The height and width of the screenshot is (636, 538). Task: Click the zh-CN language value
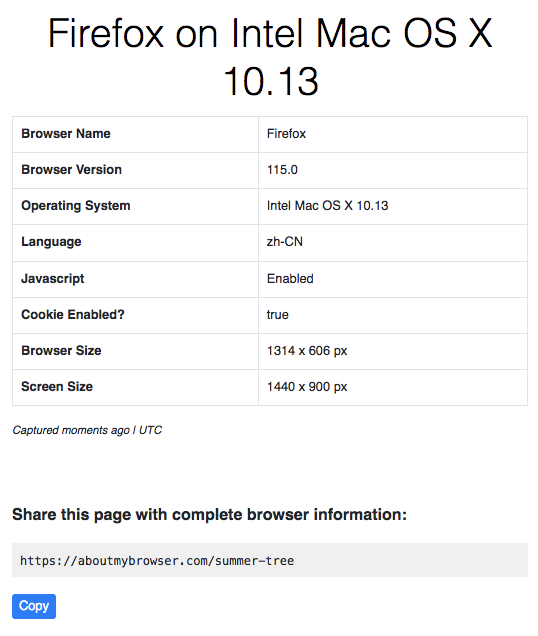point(285,242)
